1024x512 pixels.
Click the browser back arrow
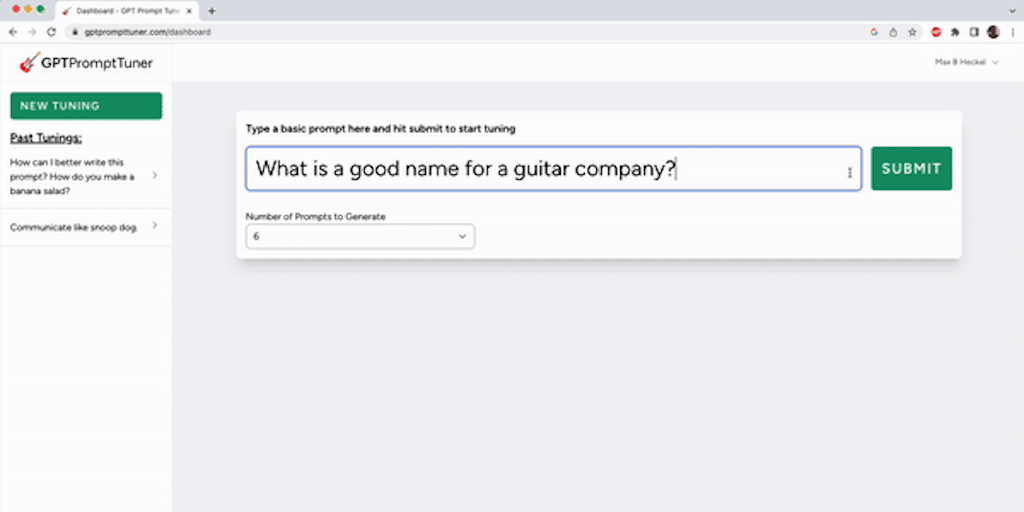pyautogui.click(x=12, y=32)
